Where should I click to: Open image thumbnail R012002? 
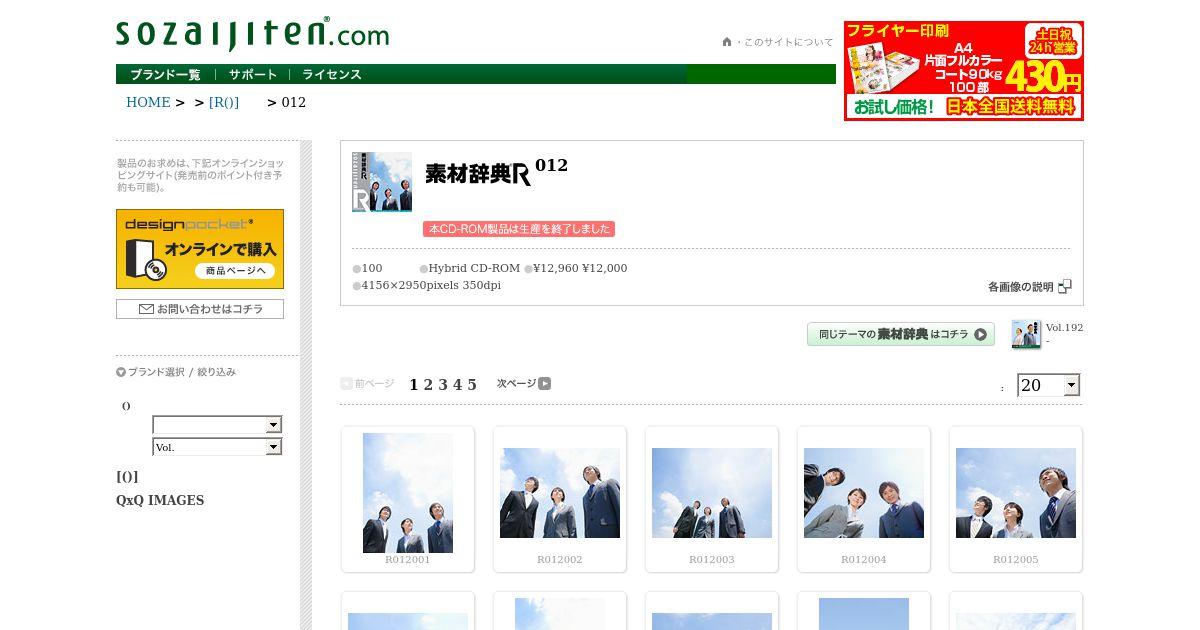pyautogui.click(x=560, y=493)
